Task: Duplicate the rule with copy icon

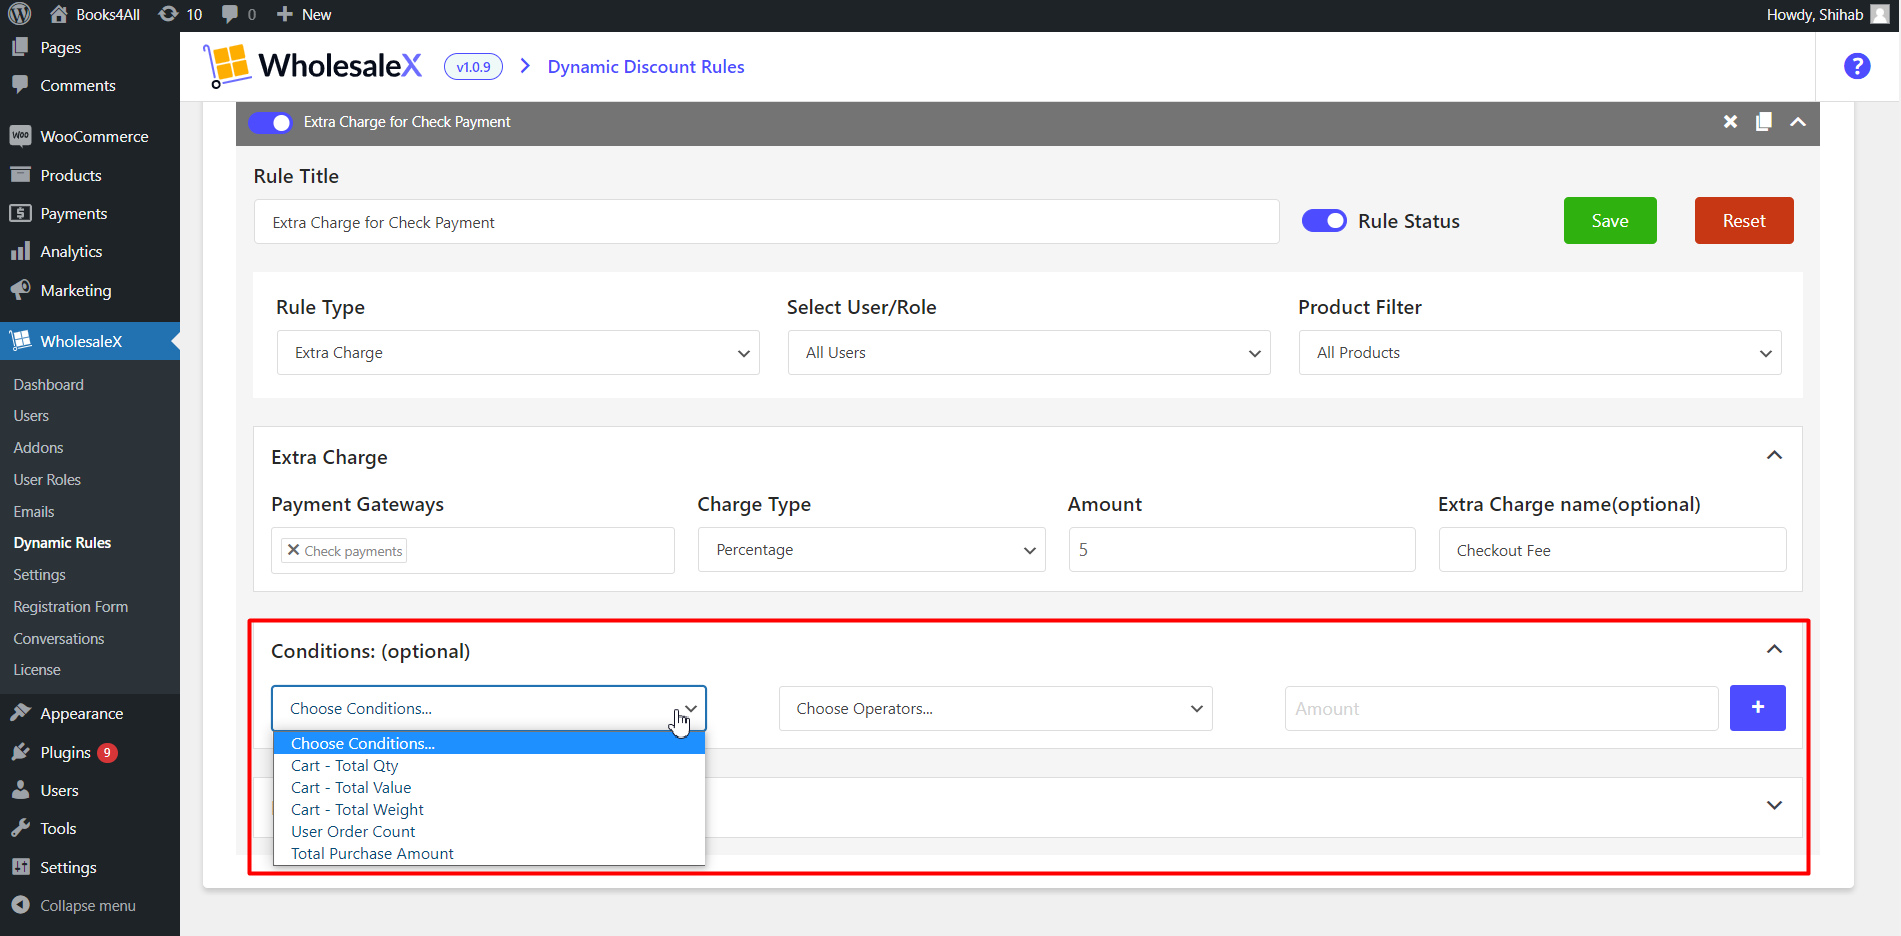Action: (x=1764, y=122)
